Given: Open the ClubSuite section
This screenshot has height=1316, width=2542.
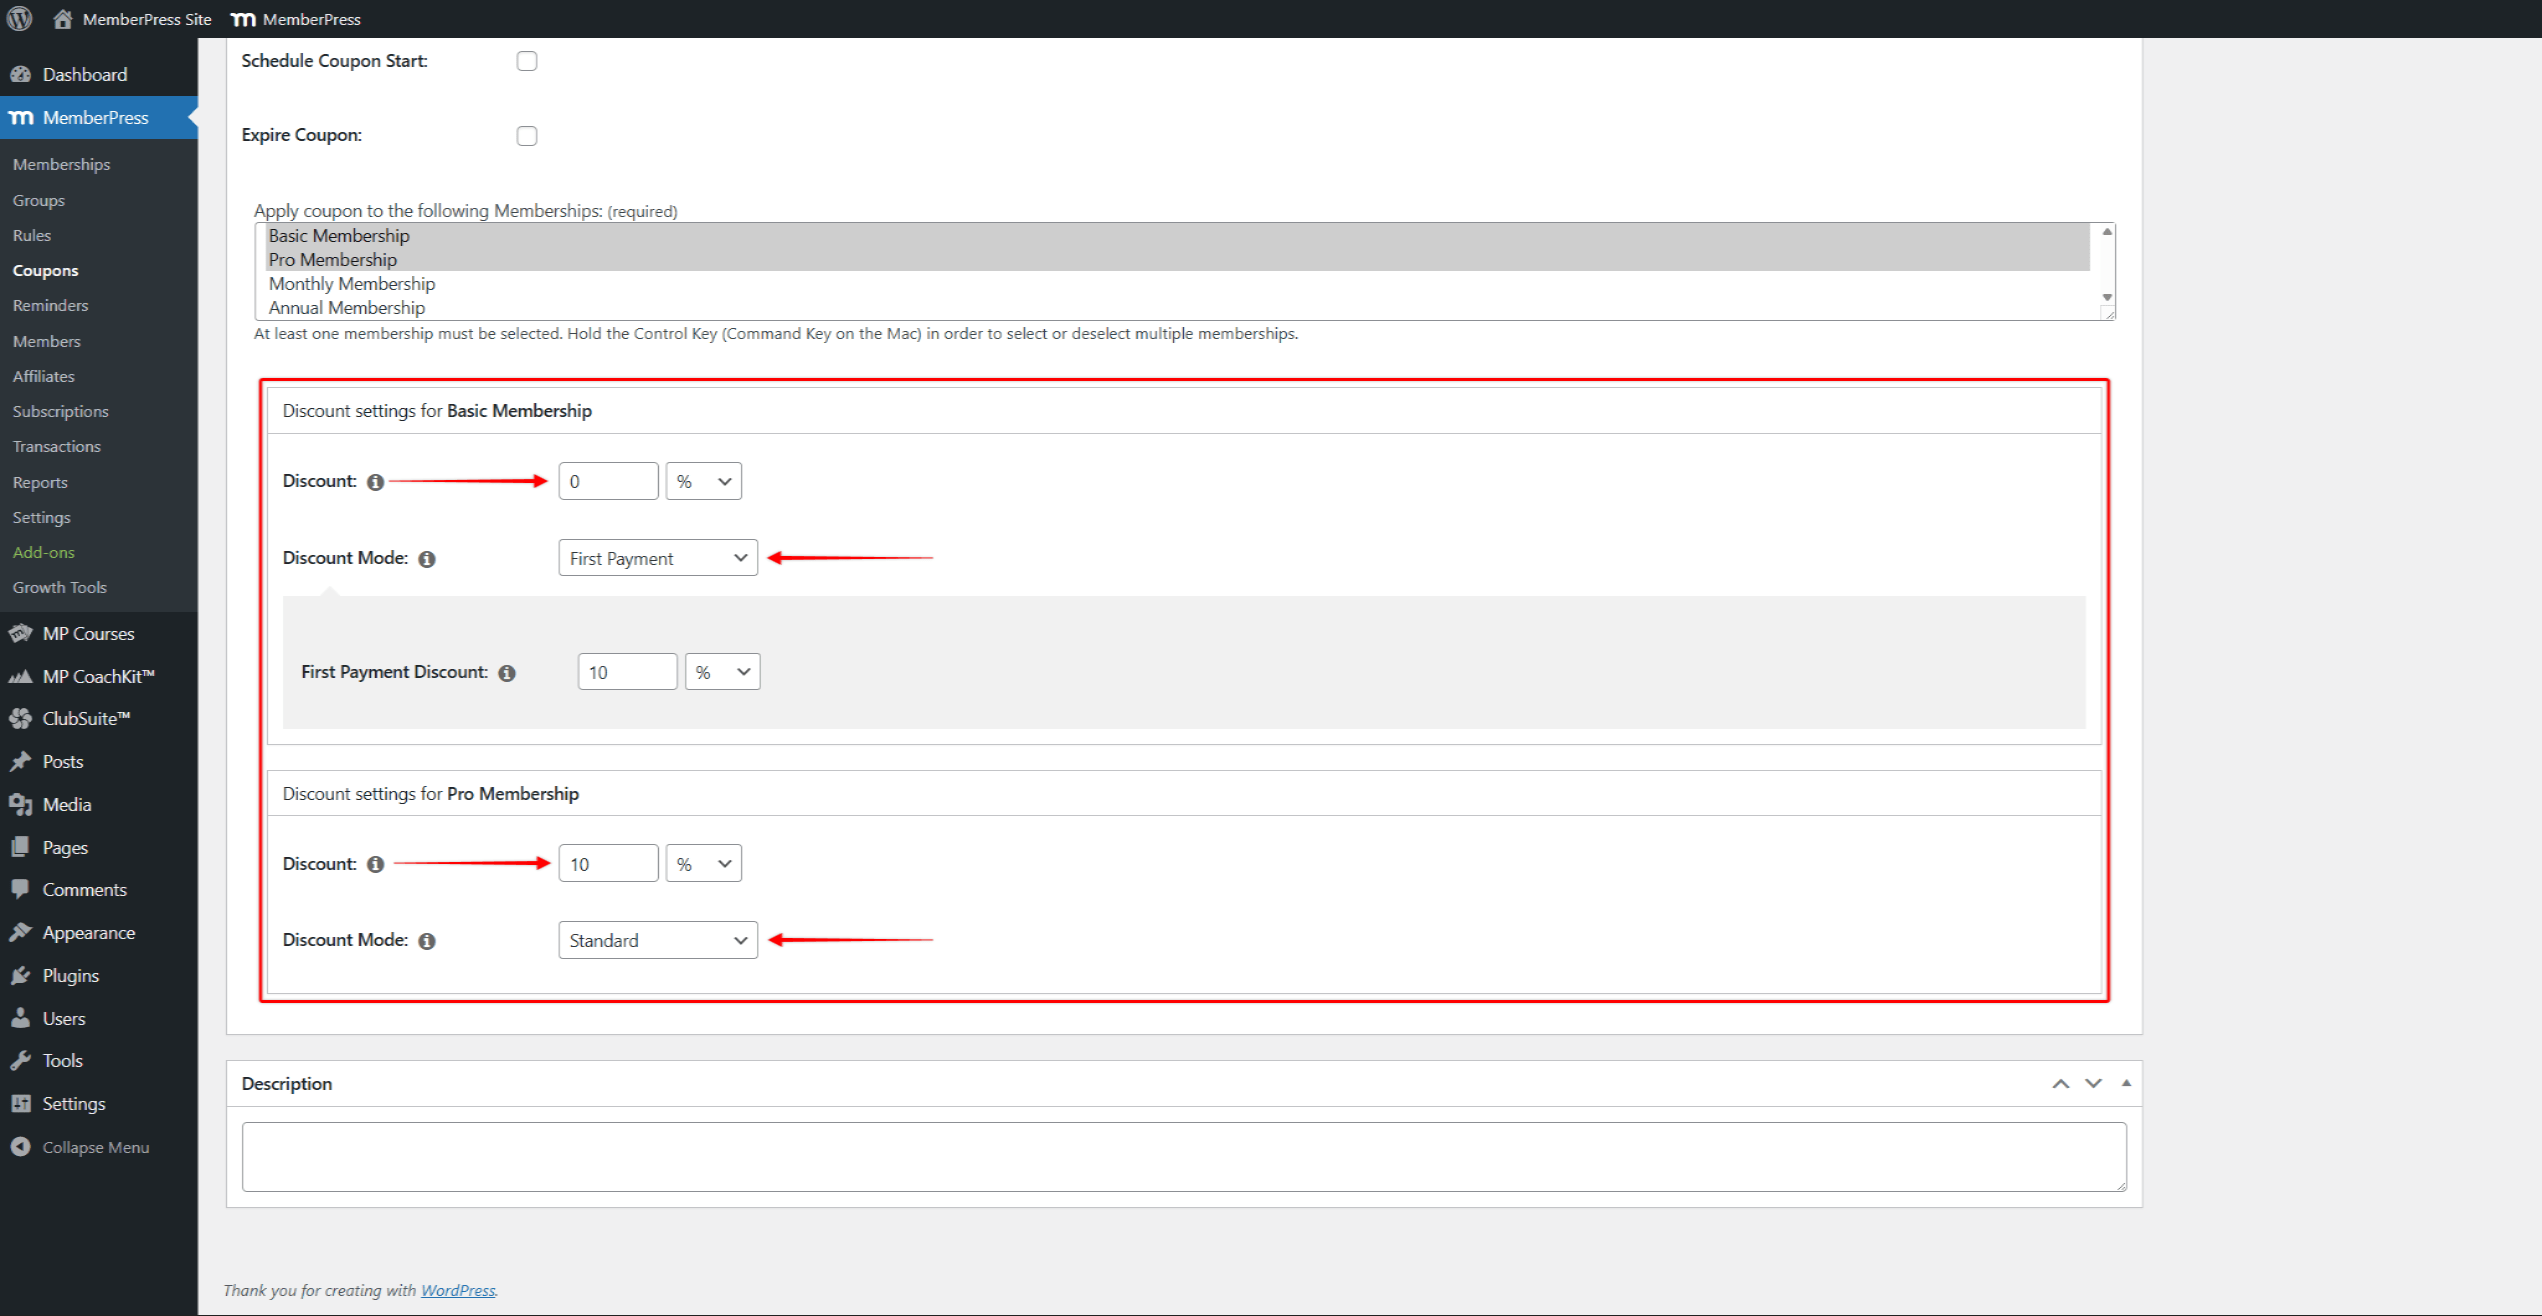Looking at the screenshot, I should click(86, 718).
